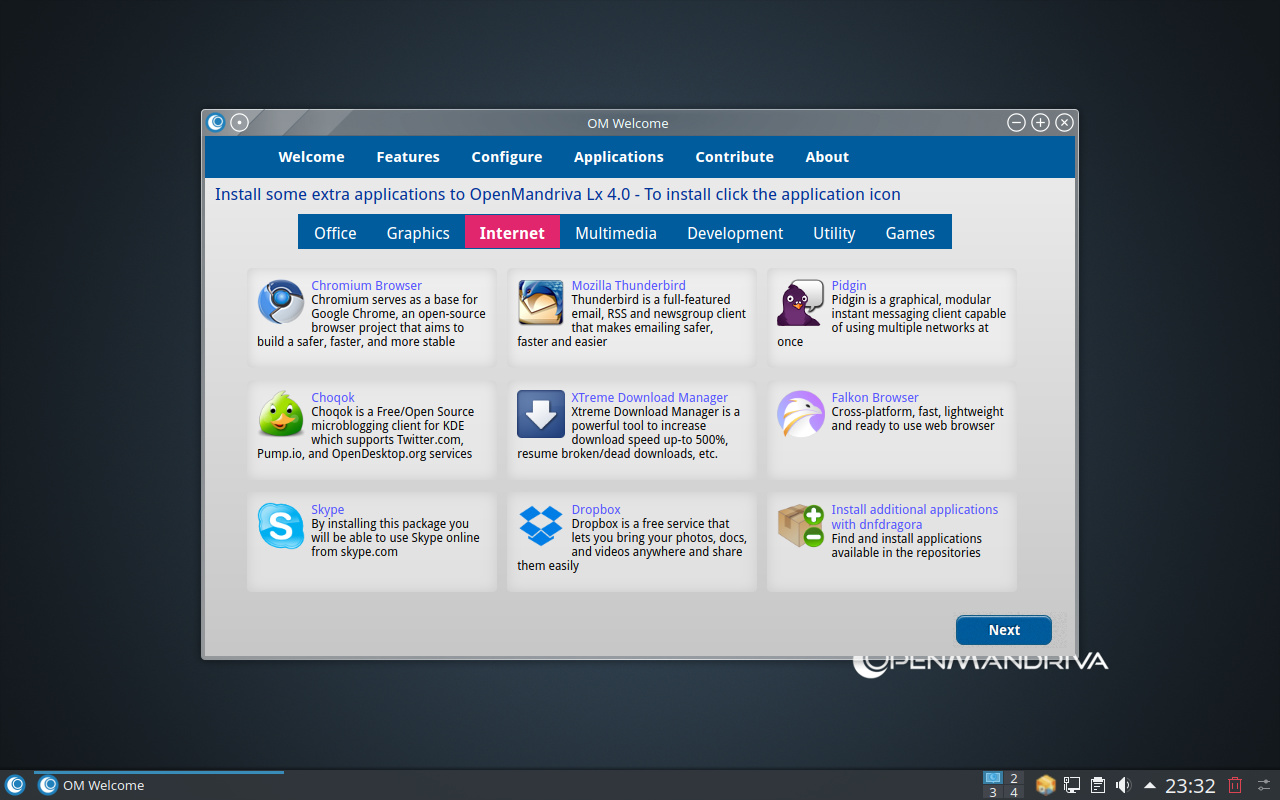Open the About page

pos(827,157)
